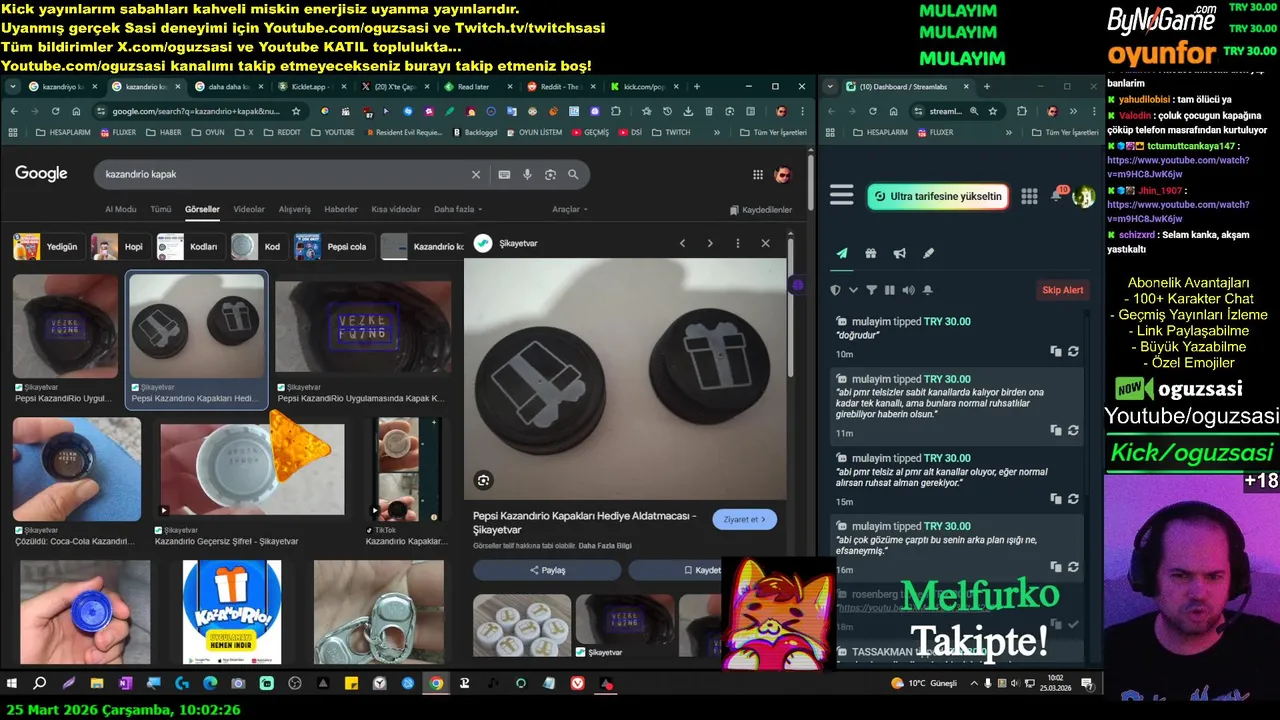This screenshot has height=720, width=1280.
Task: Show hidden Windows tray icons chevron
Action: [x=973, y=683]
